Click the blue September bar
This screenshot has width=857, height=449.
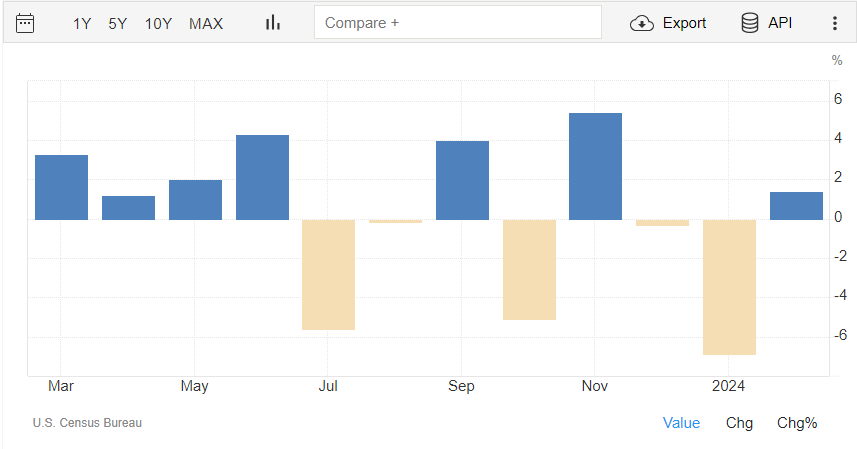pyautogui.click(x=462, y=180)
